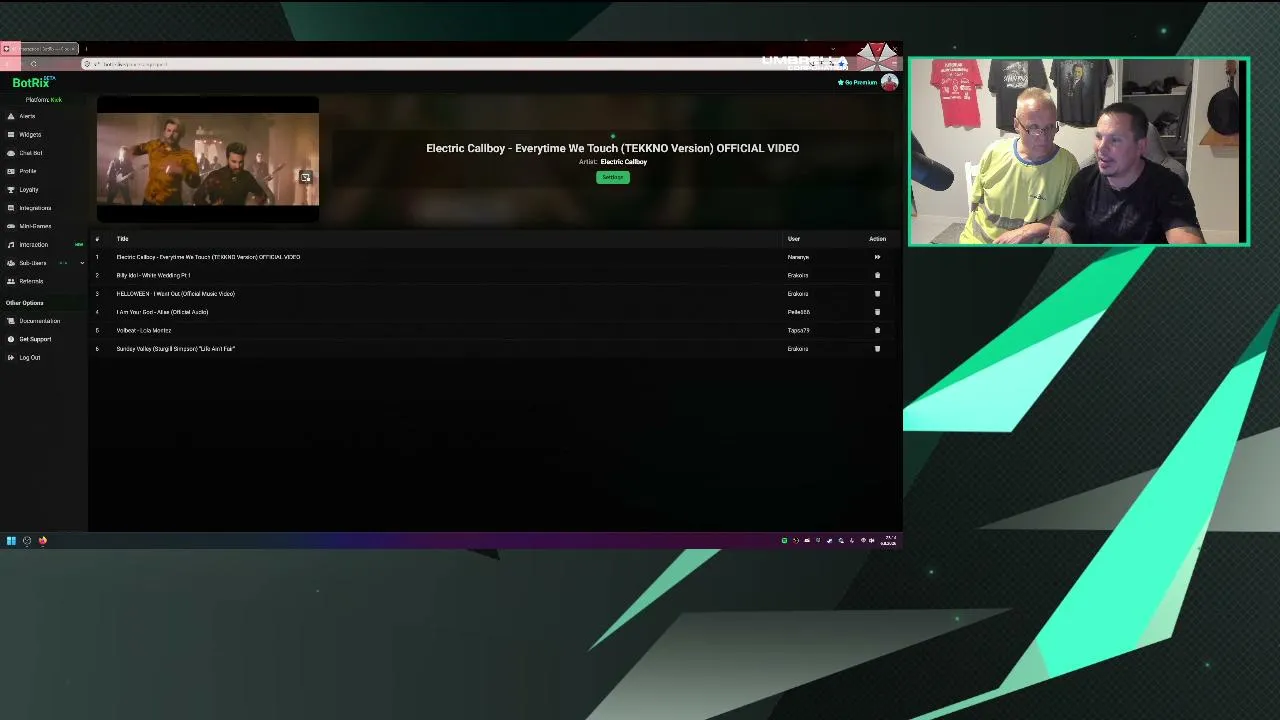Select the BotRix browser tab
The width and height of the screenshot is (1280, 720).
coord(40,49)
